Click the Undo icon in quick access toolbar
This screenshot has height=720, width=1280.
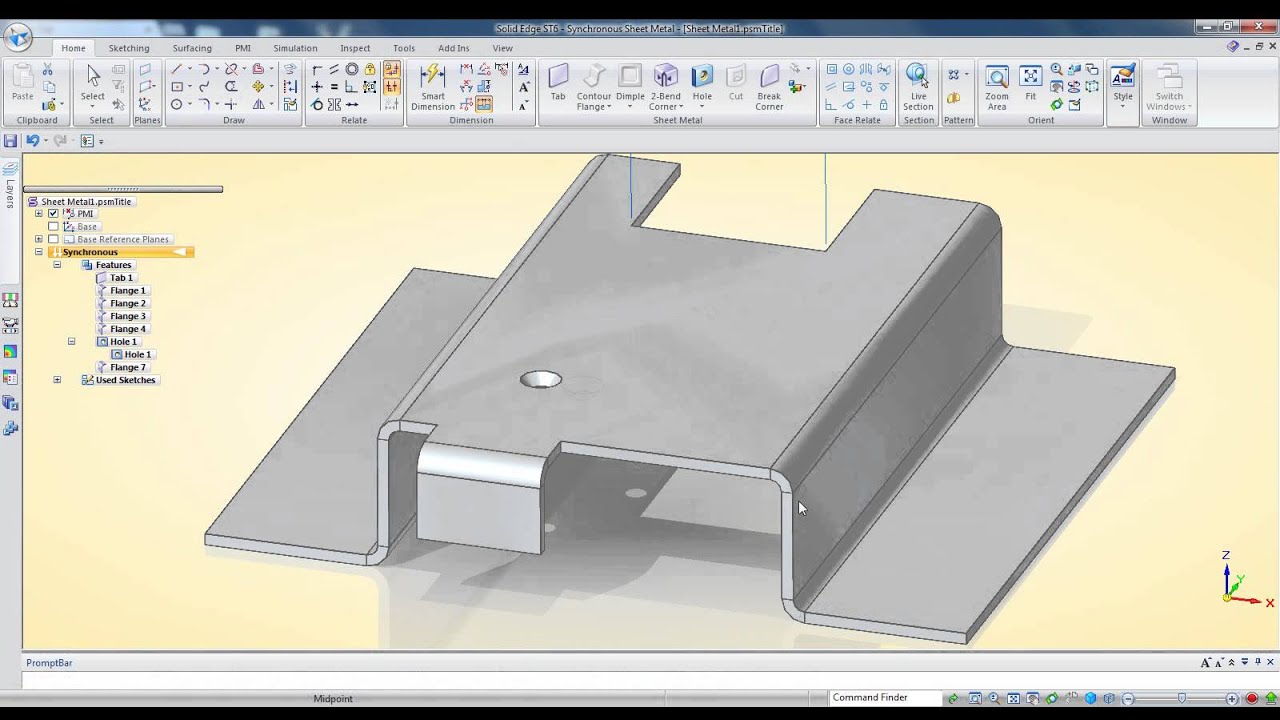32,141
